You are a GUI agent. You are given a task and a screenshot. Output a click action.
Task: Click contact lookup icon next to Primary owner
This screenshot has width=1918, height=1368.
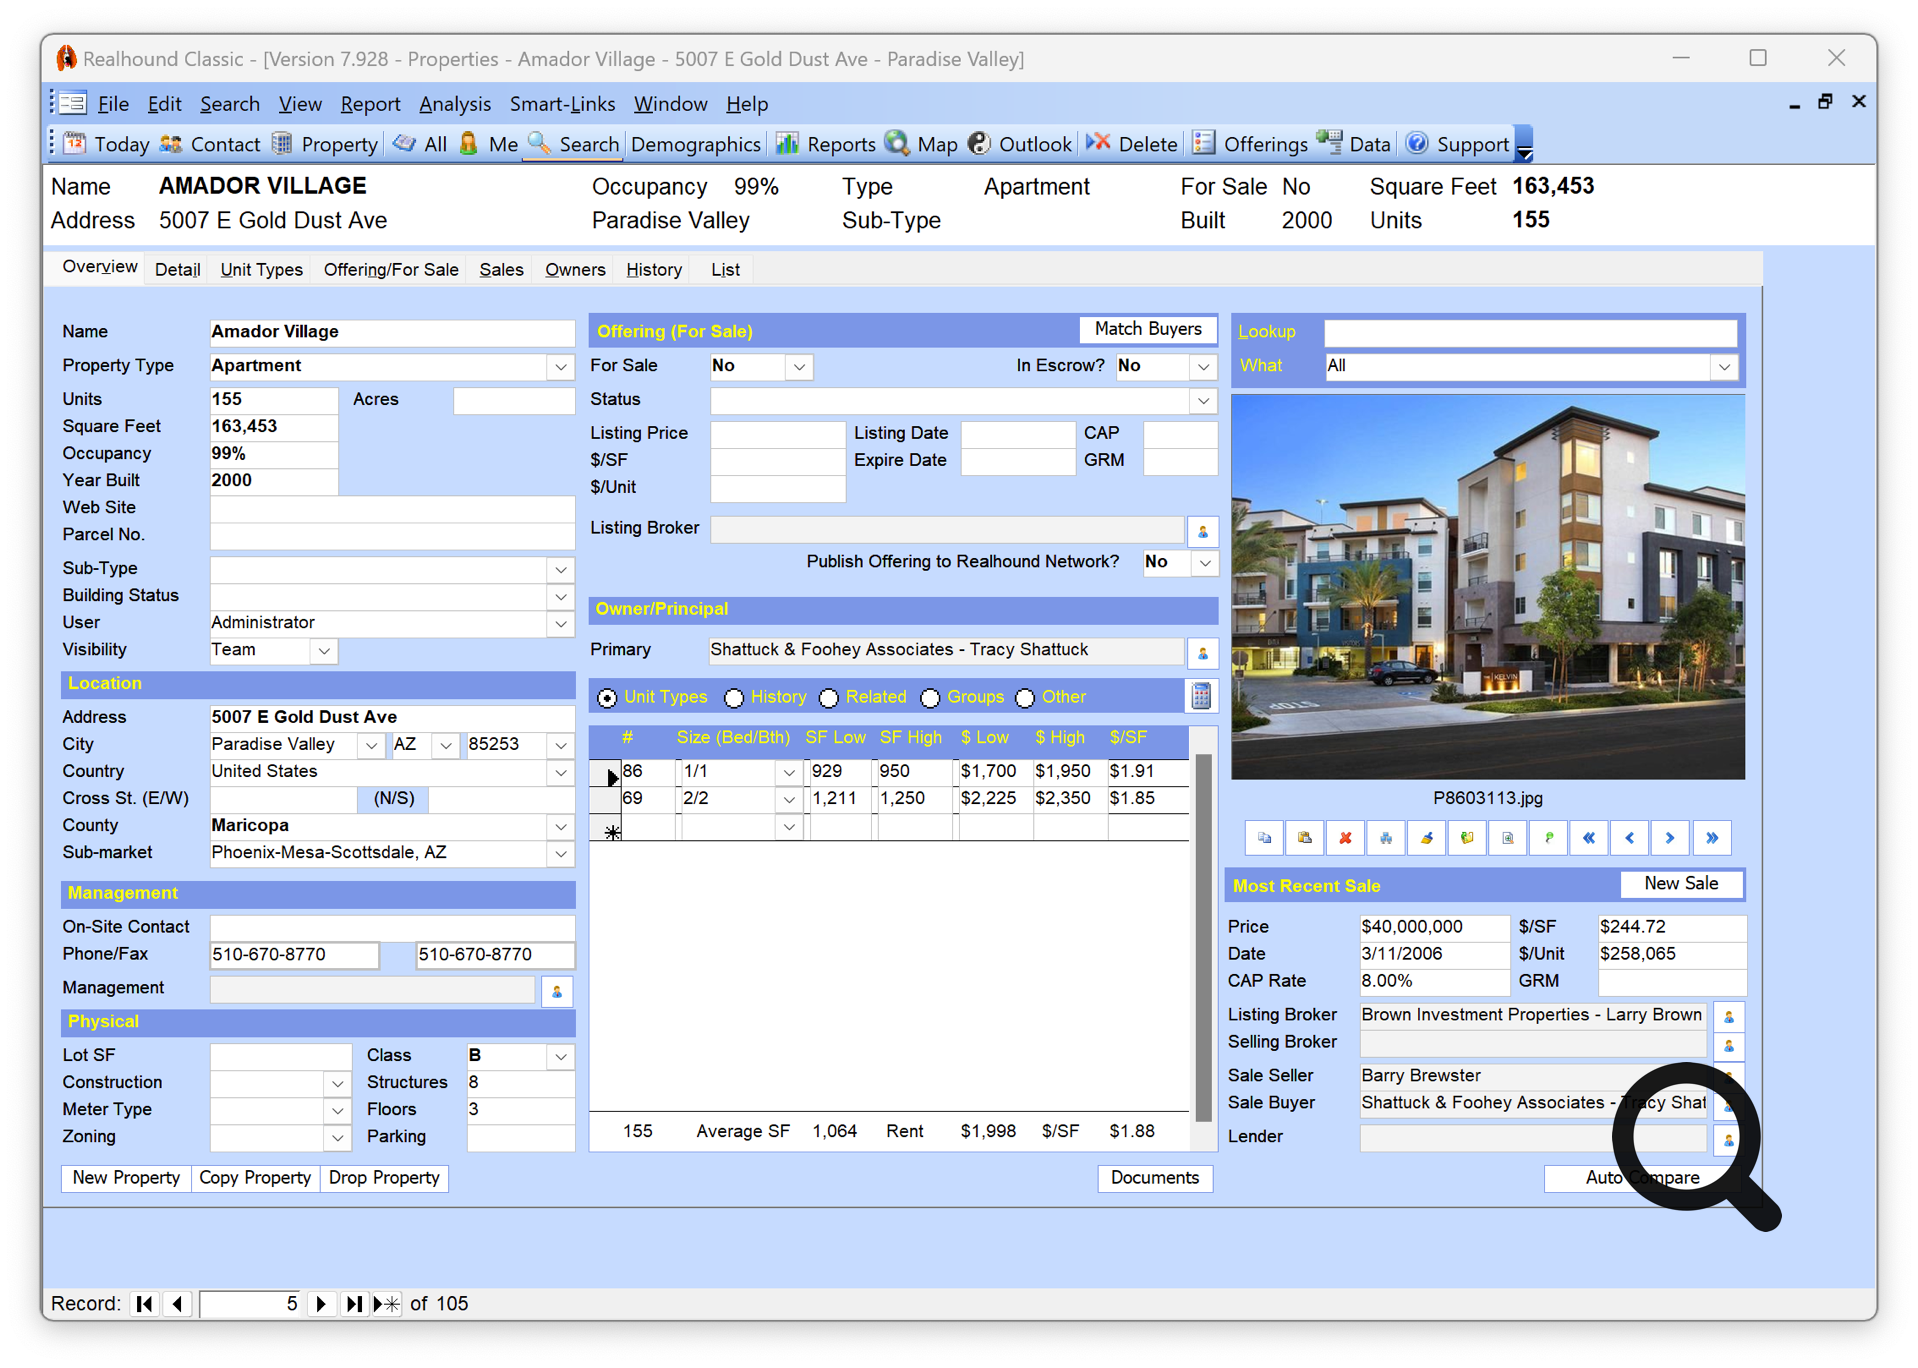pos(1203,652)
